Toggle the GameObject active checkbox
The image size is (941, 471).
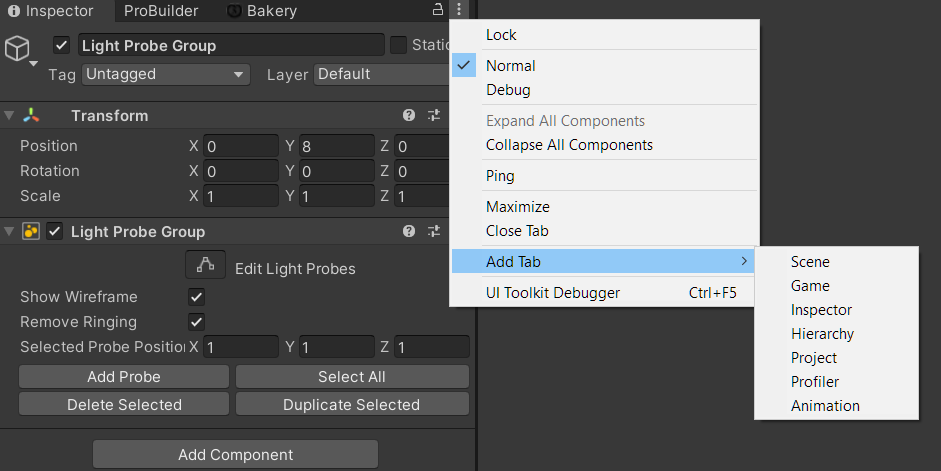[63, 45]
